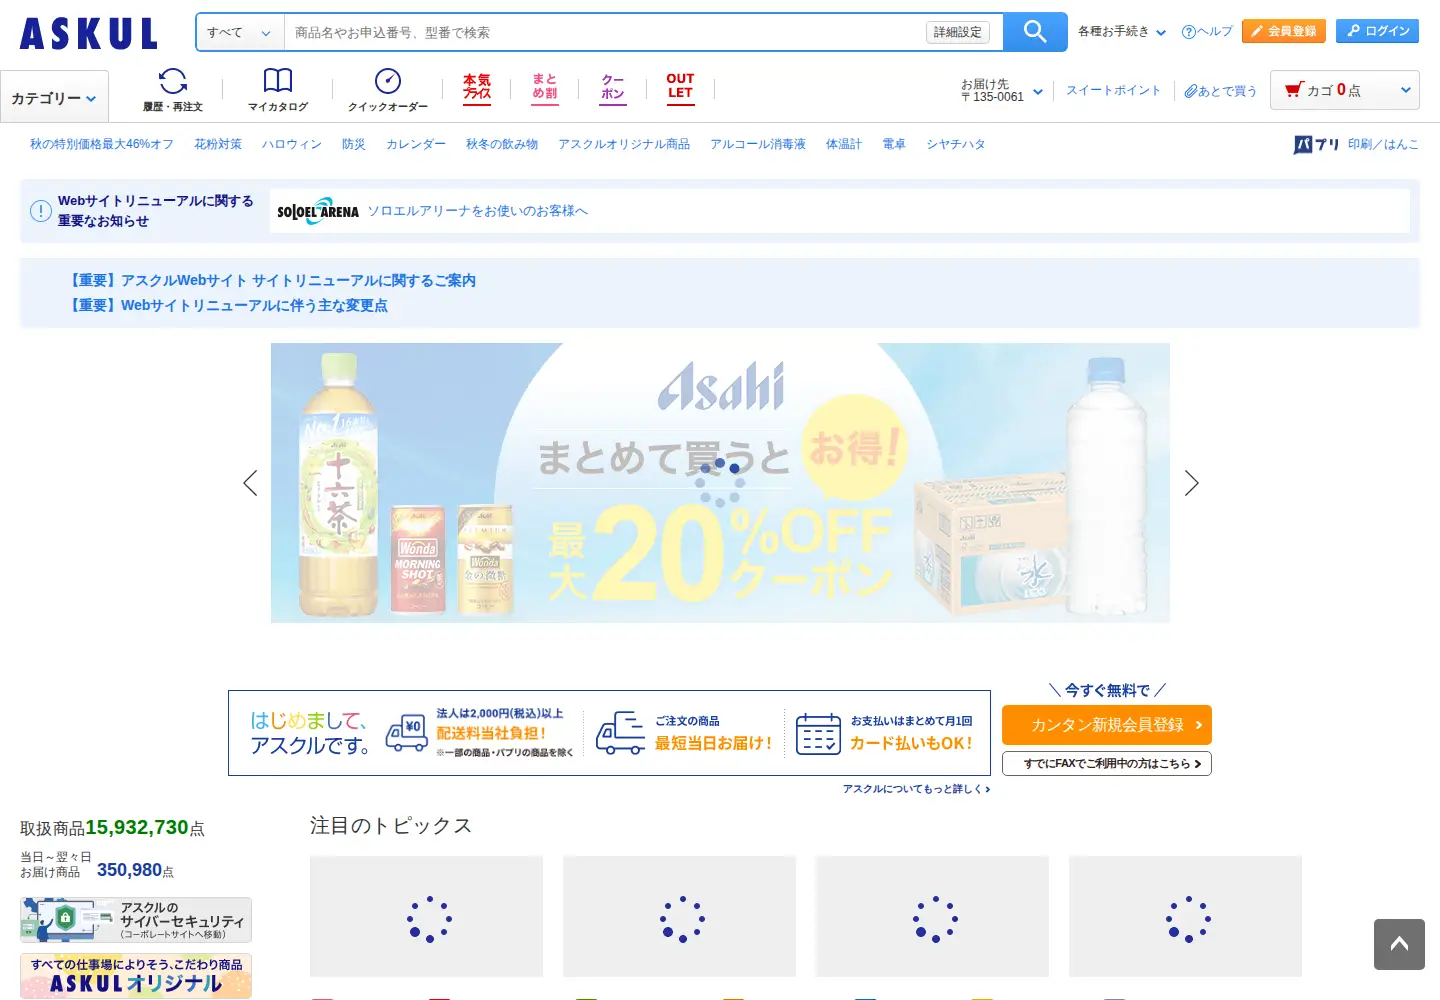The width and height of the screenshot is (1440, 1000).
Task: Click the shopping cart icon
Action: [1294, 90]
